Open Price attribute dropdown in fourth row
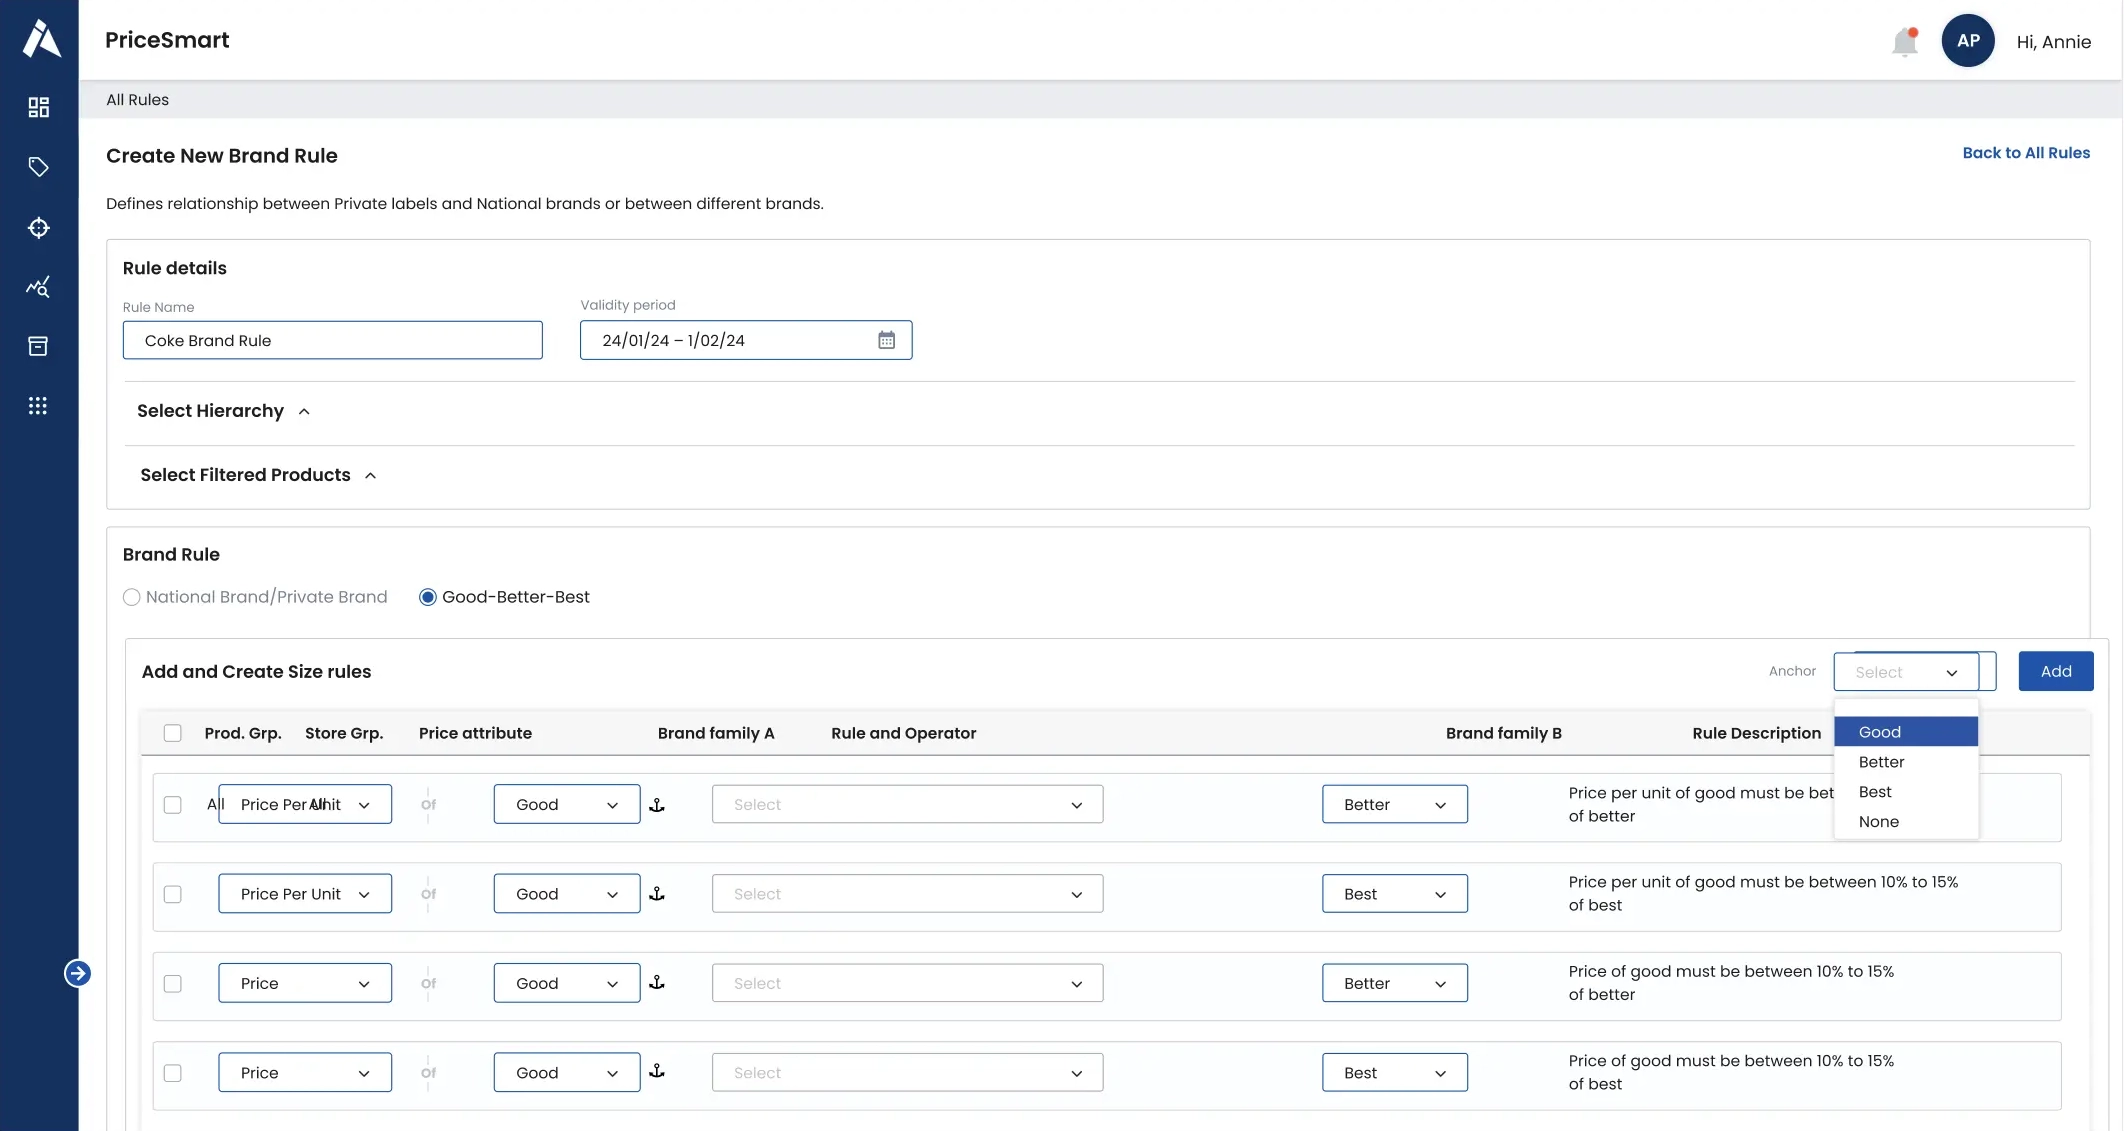Screen dimensions: 2124x1131 click(x=305, y=1072)
